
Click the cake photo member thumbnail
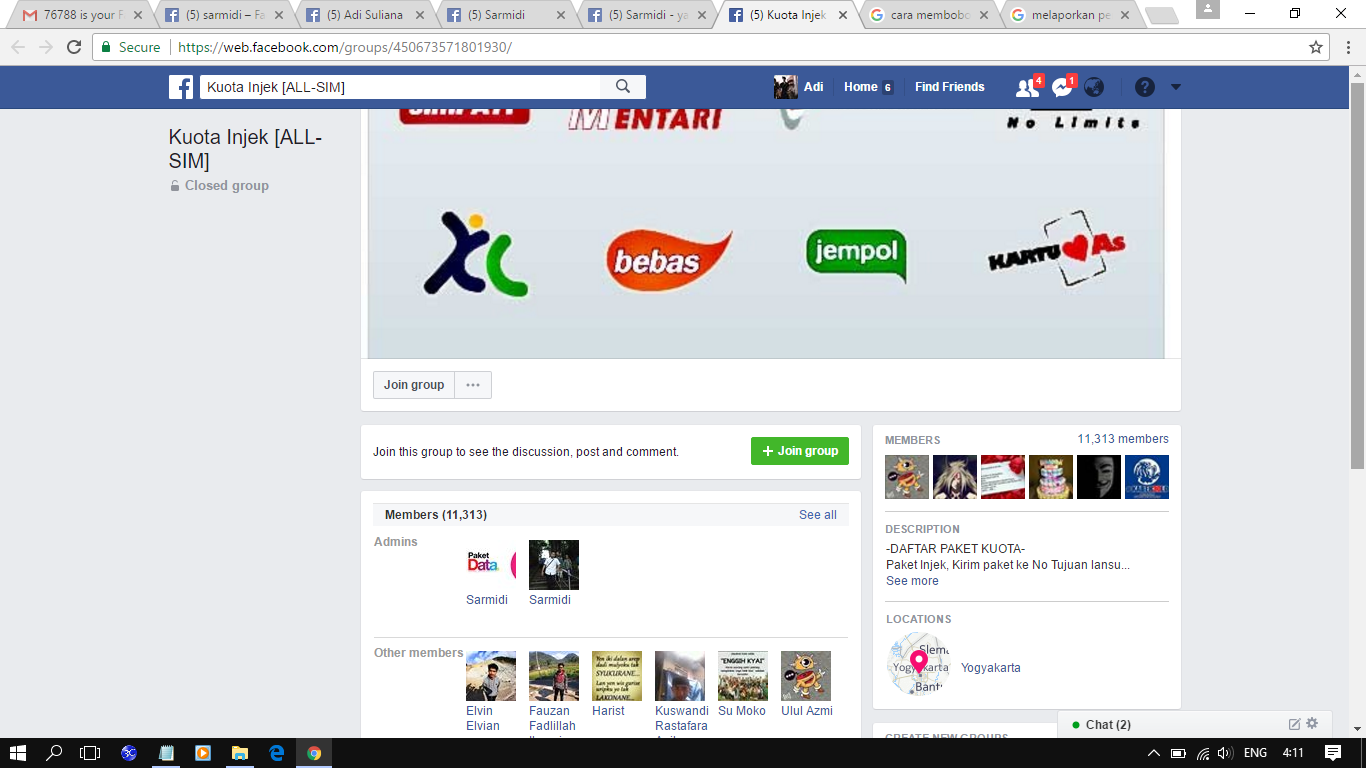[1051, 477]
